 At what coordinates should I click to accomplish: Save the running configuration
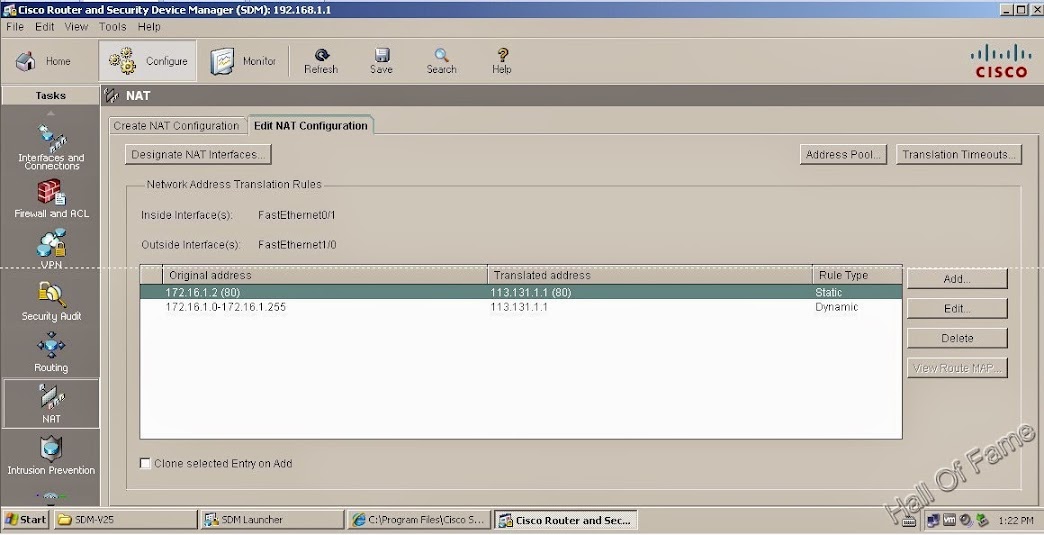[x=382, y=61]
